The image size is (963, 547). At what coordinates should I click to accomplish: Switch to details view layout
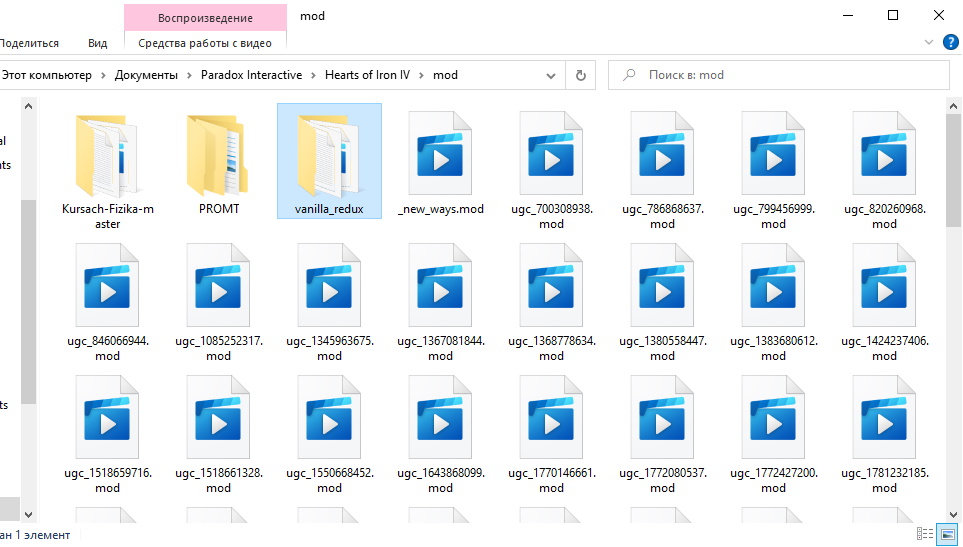point(924,533)
